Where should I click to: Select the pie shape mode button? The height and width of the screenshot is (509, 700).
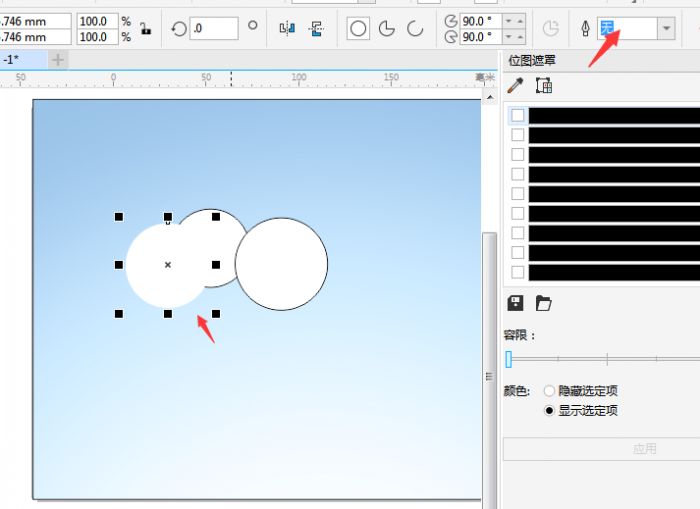click(387, 29)
